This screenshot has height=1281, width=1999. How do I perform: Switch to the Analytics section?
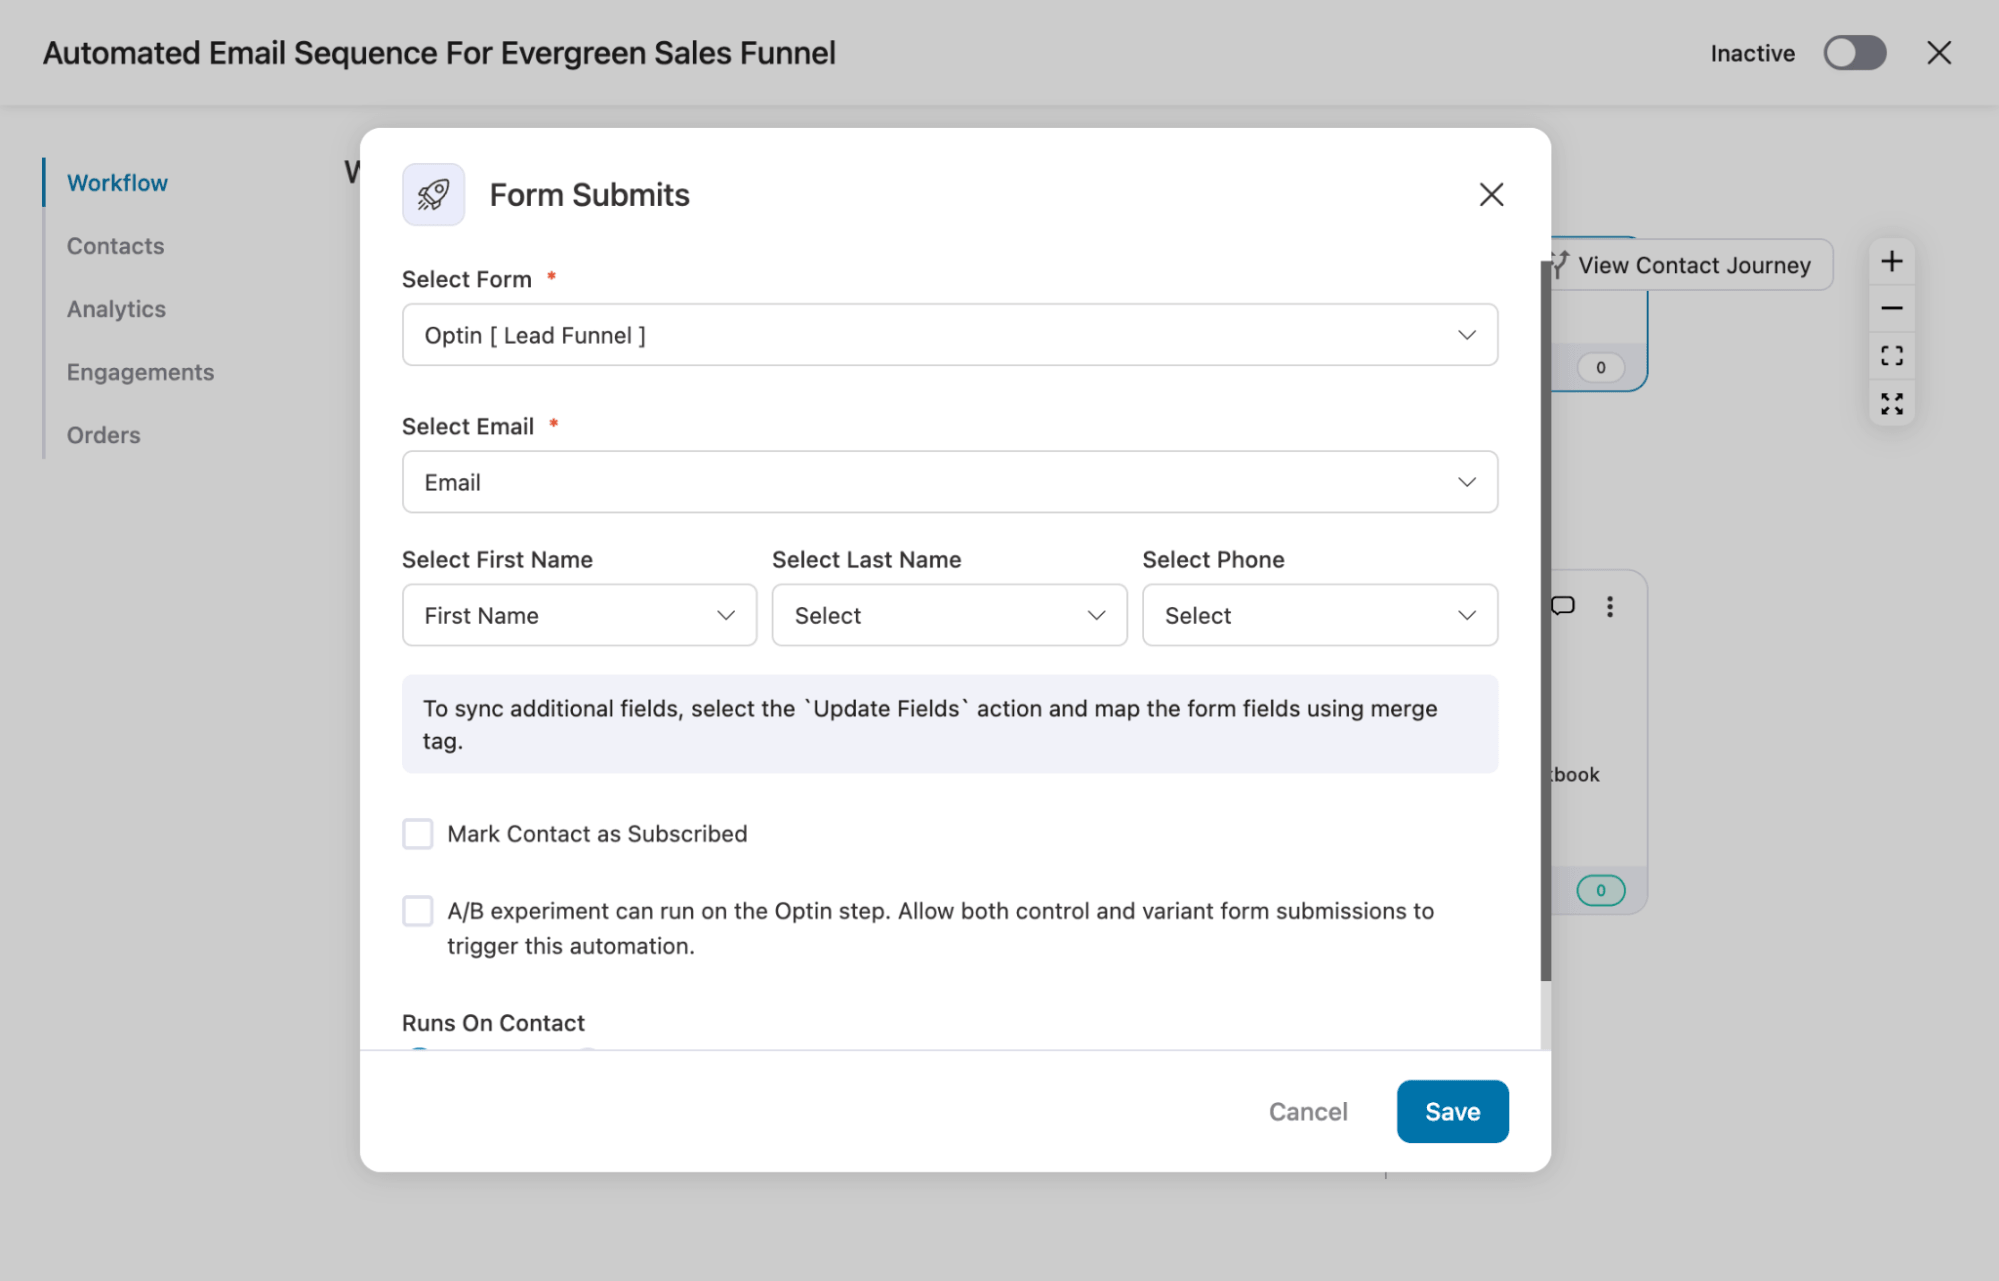(x=115, y=308)
